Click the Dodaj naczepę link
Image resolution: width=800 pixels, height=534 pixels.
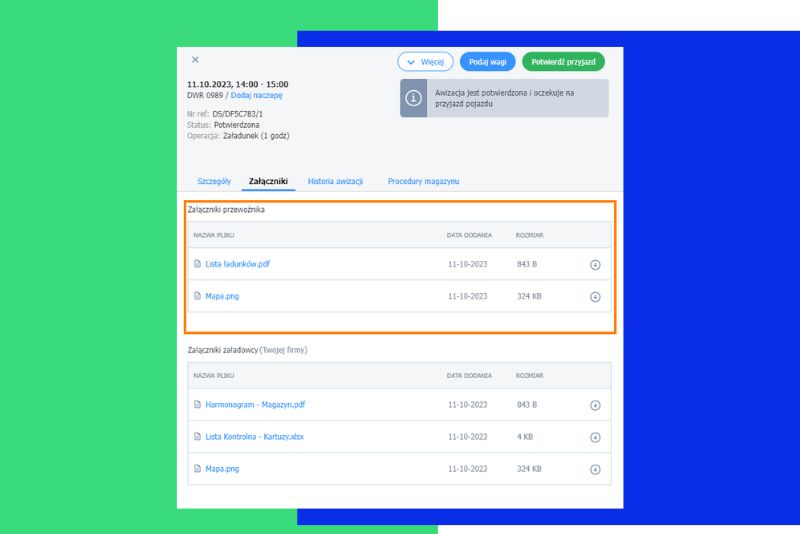point(257,96)
